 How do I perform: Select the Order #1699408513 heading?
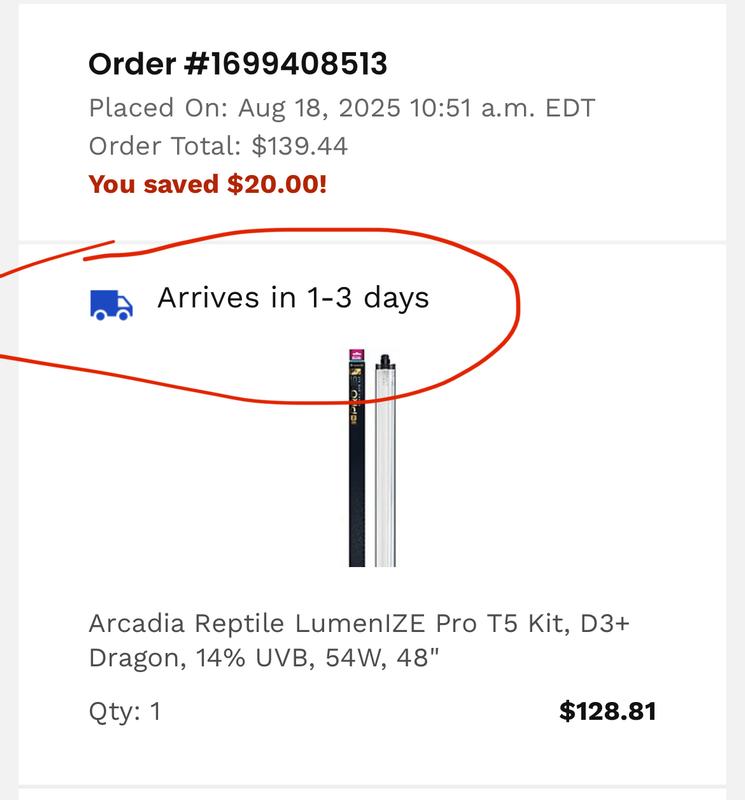tap(238, 65)
